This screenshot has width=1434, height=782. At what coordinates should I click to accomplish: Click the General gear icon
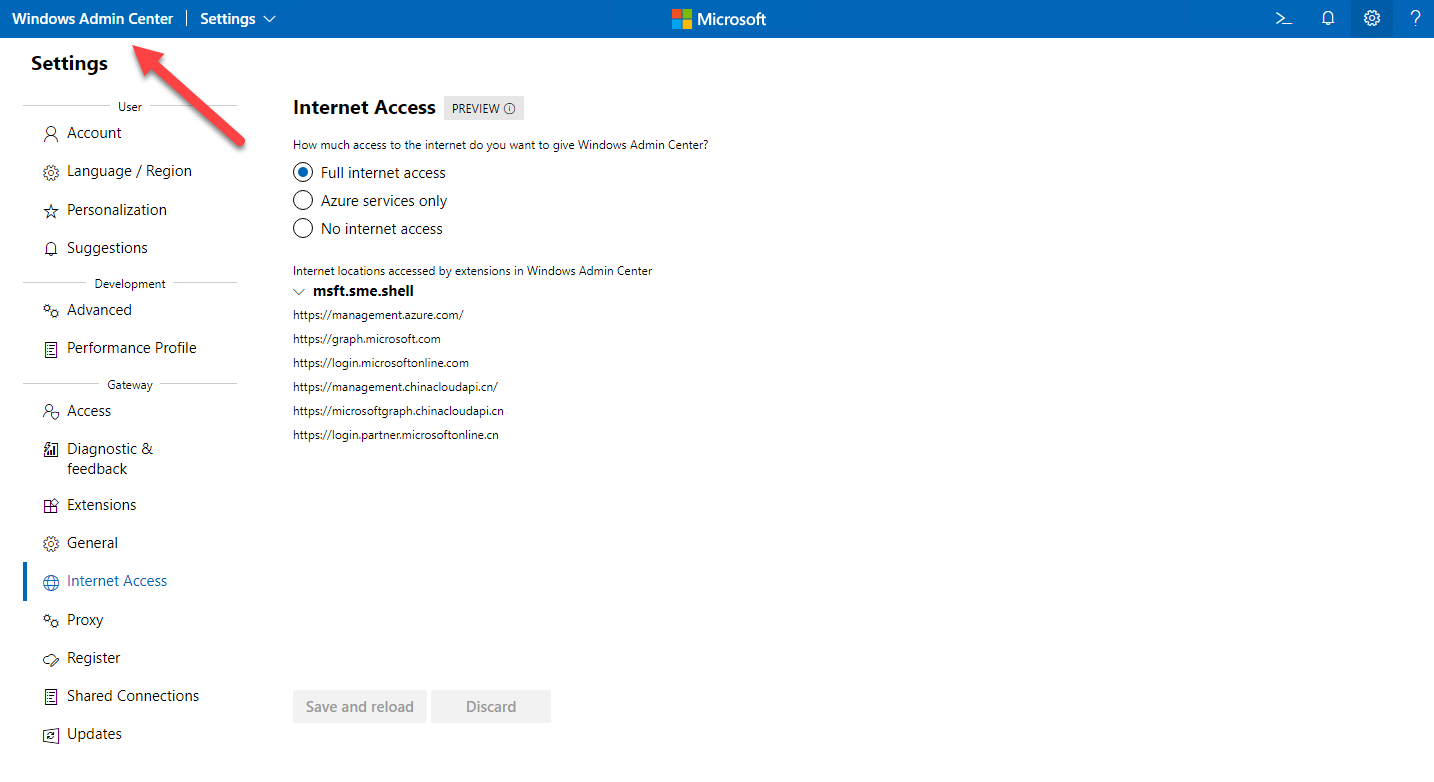tap(51, 544)
